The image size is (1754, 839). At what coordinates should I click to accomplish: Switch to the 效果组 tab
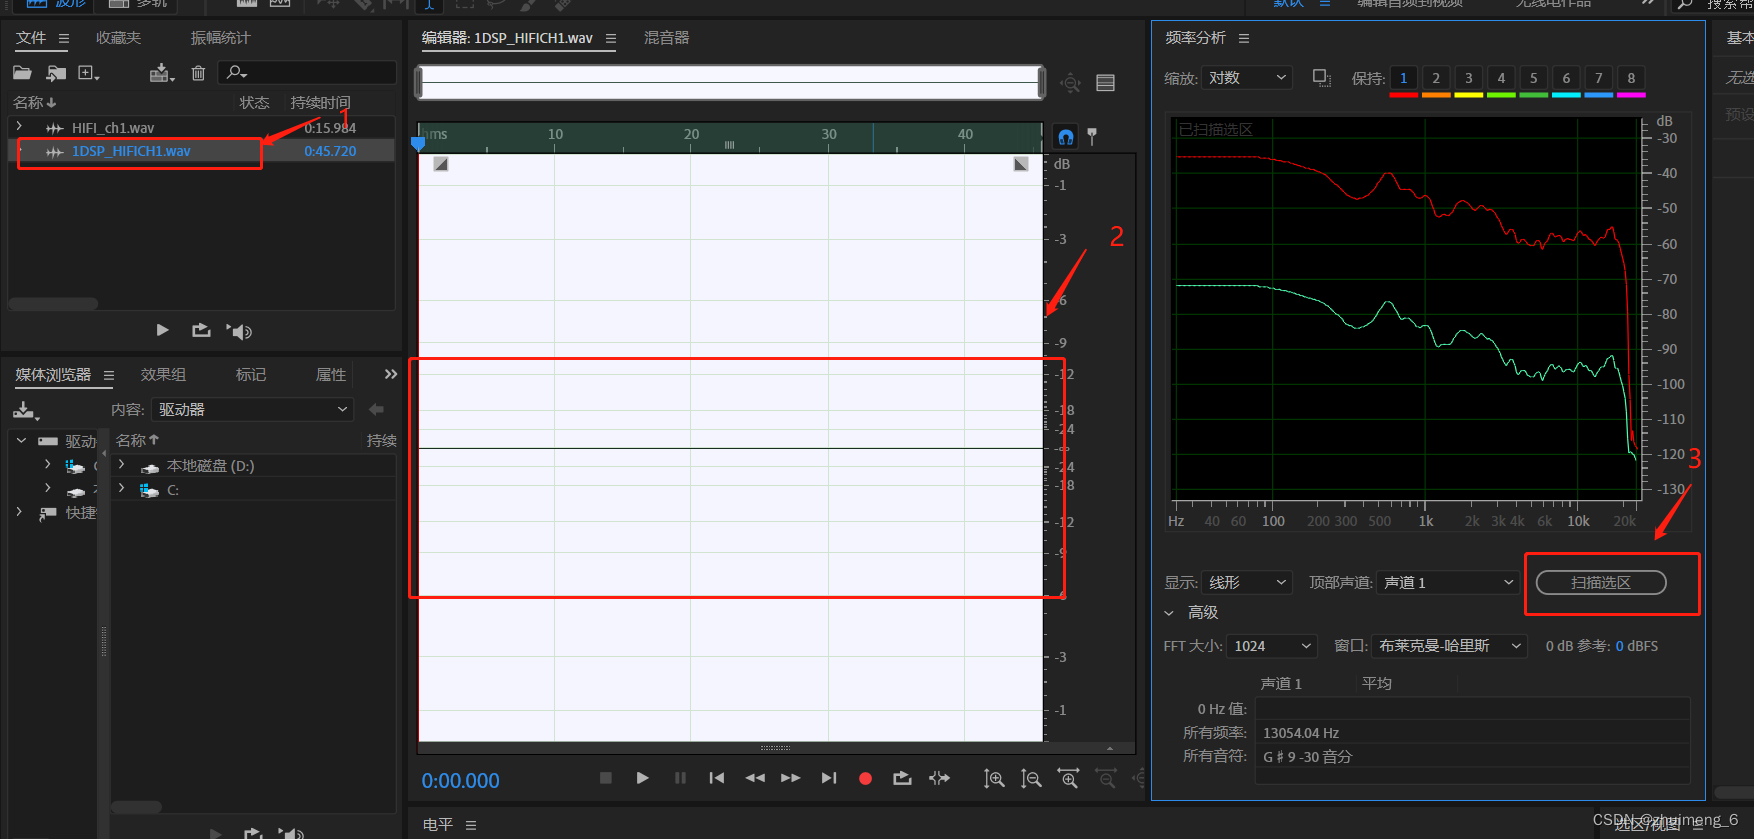(163, 374)
